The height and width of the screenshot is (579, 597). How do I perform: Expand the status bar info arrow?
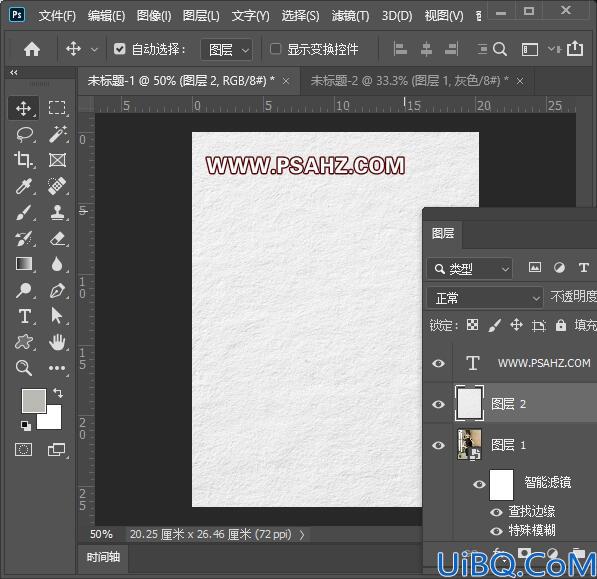click(x=302, y=535)
